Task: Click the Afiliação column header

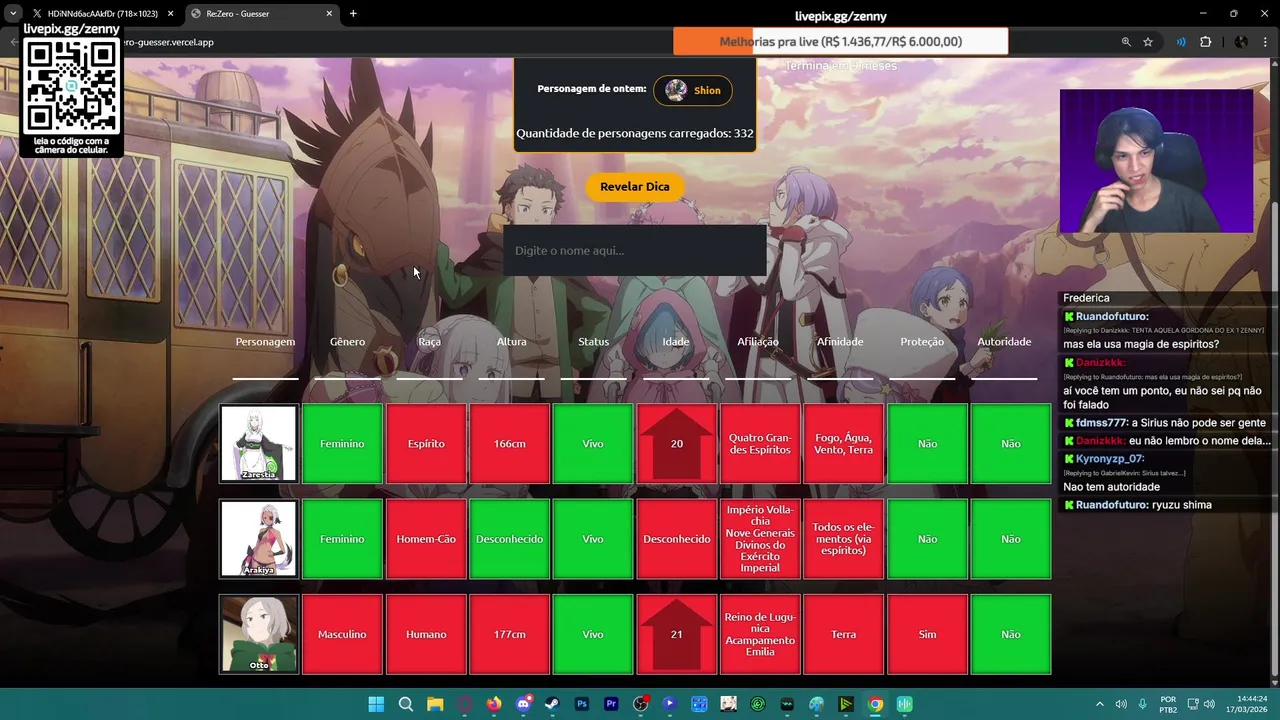Action: pyautogui.click(x=758, y=342)
